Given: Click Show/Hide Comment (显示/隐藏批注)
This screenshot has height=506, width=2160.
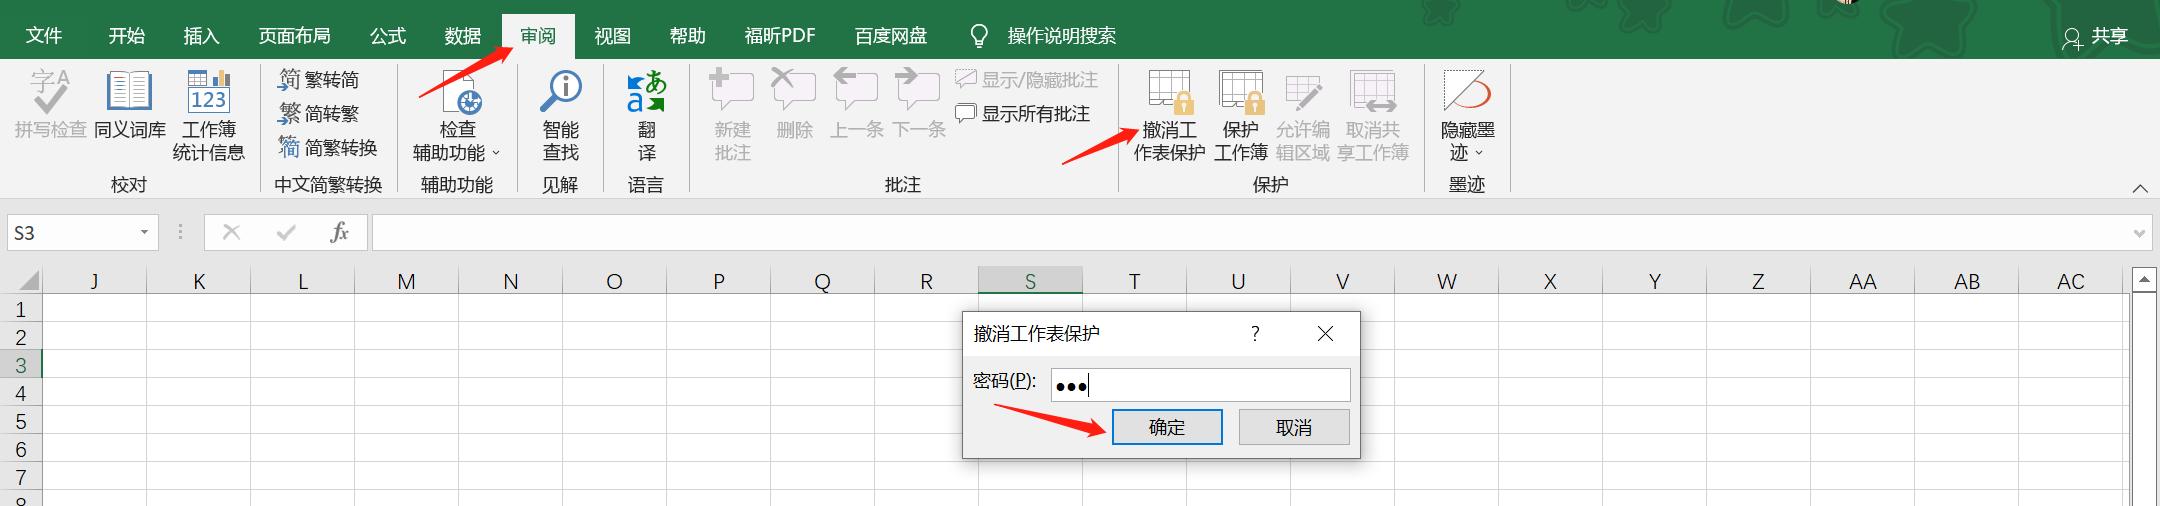Looking at the screenshot, I should (1026, 80).
